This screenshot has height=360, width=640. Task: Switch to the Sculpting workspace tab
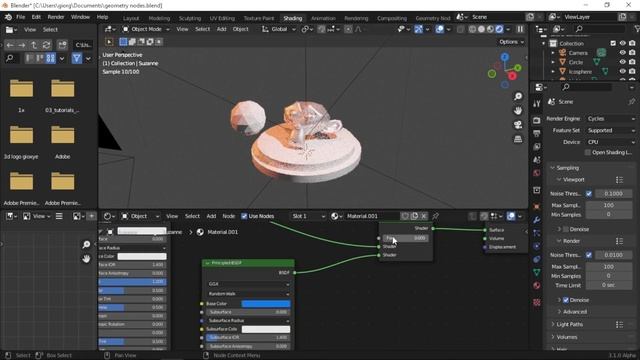(x=190, y=18)
